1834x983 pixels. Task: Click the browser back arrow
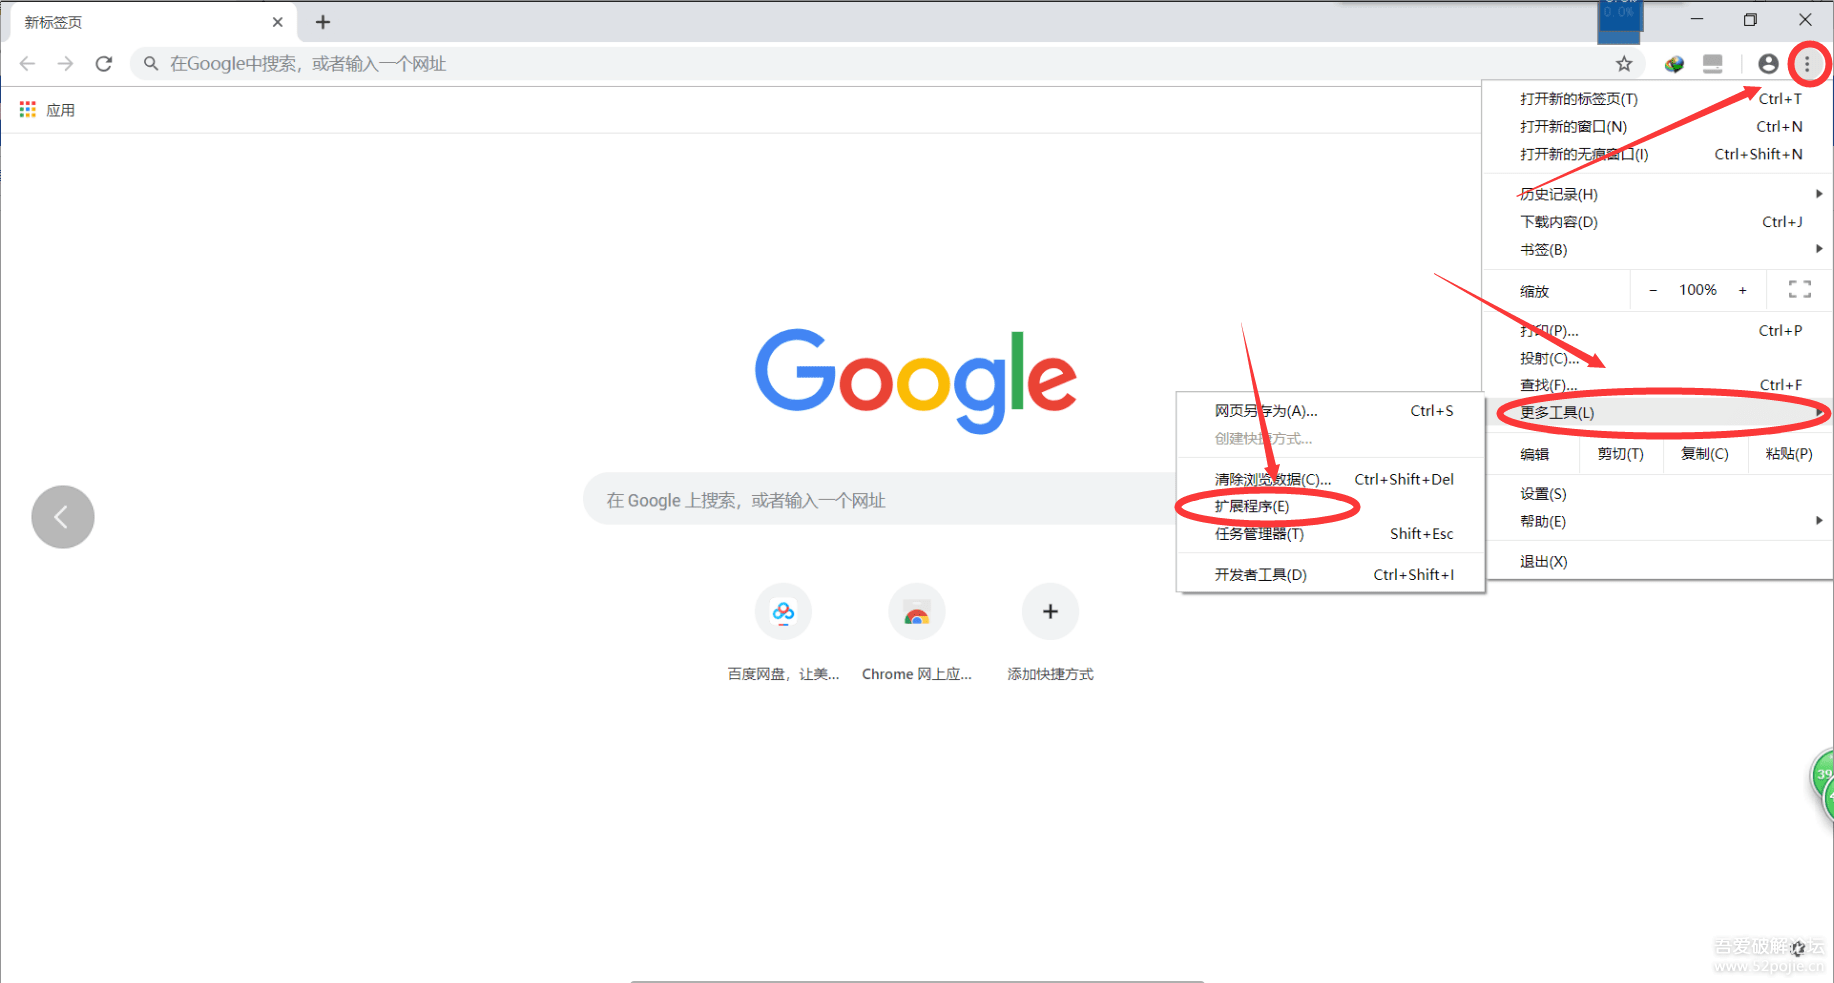click(28, 64)
